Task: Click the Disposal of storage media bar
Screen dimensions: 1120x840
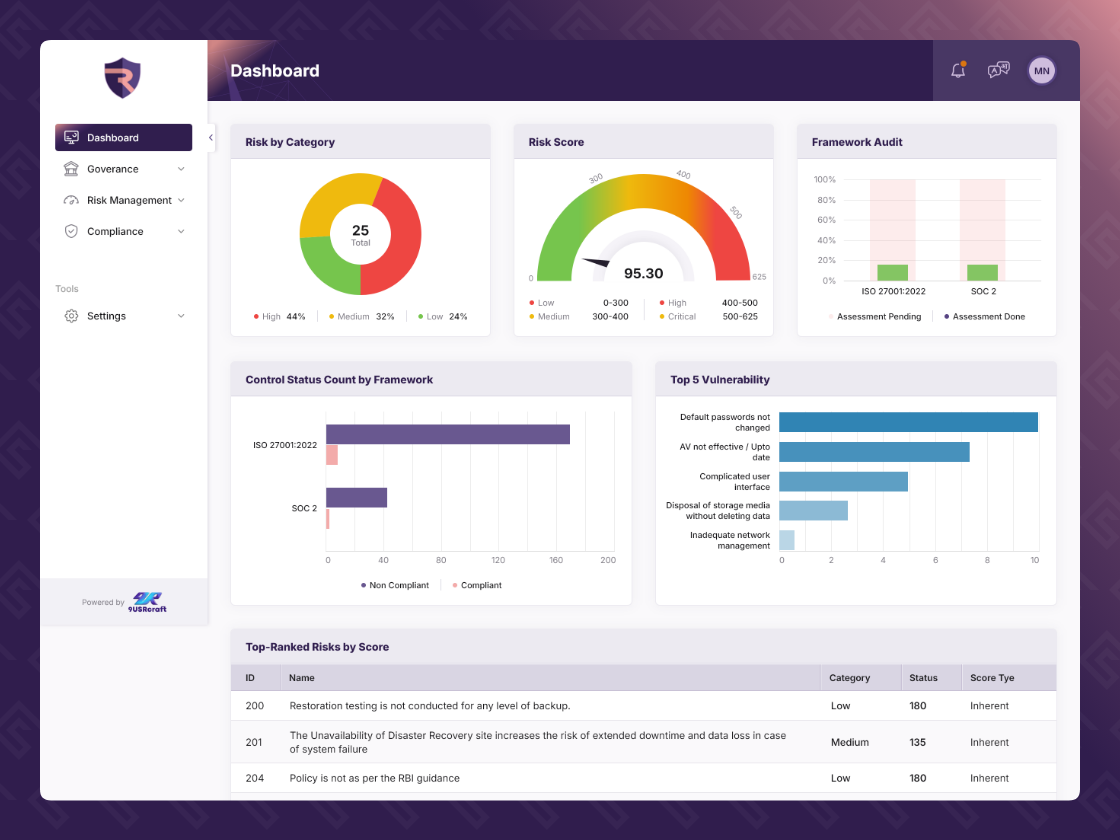Action: point(814,511)
